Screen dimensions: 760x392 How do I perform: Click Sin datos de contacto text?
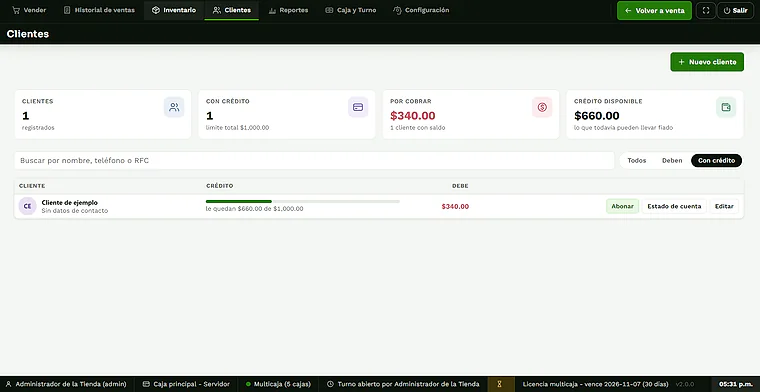point(75,211)
